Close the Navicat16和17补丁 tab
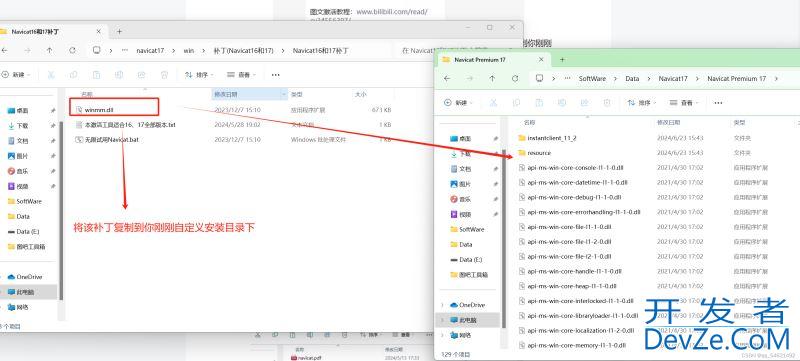800x361 pixels. 98,32
